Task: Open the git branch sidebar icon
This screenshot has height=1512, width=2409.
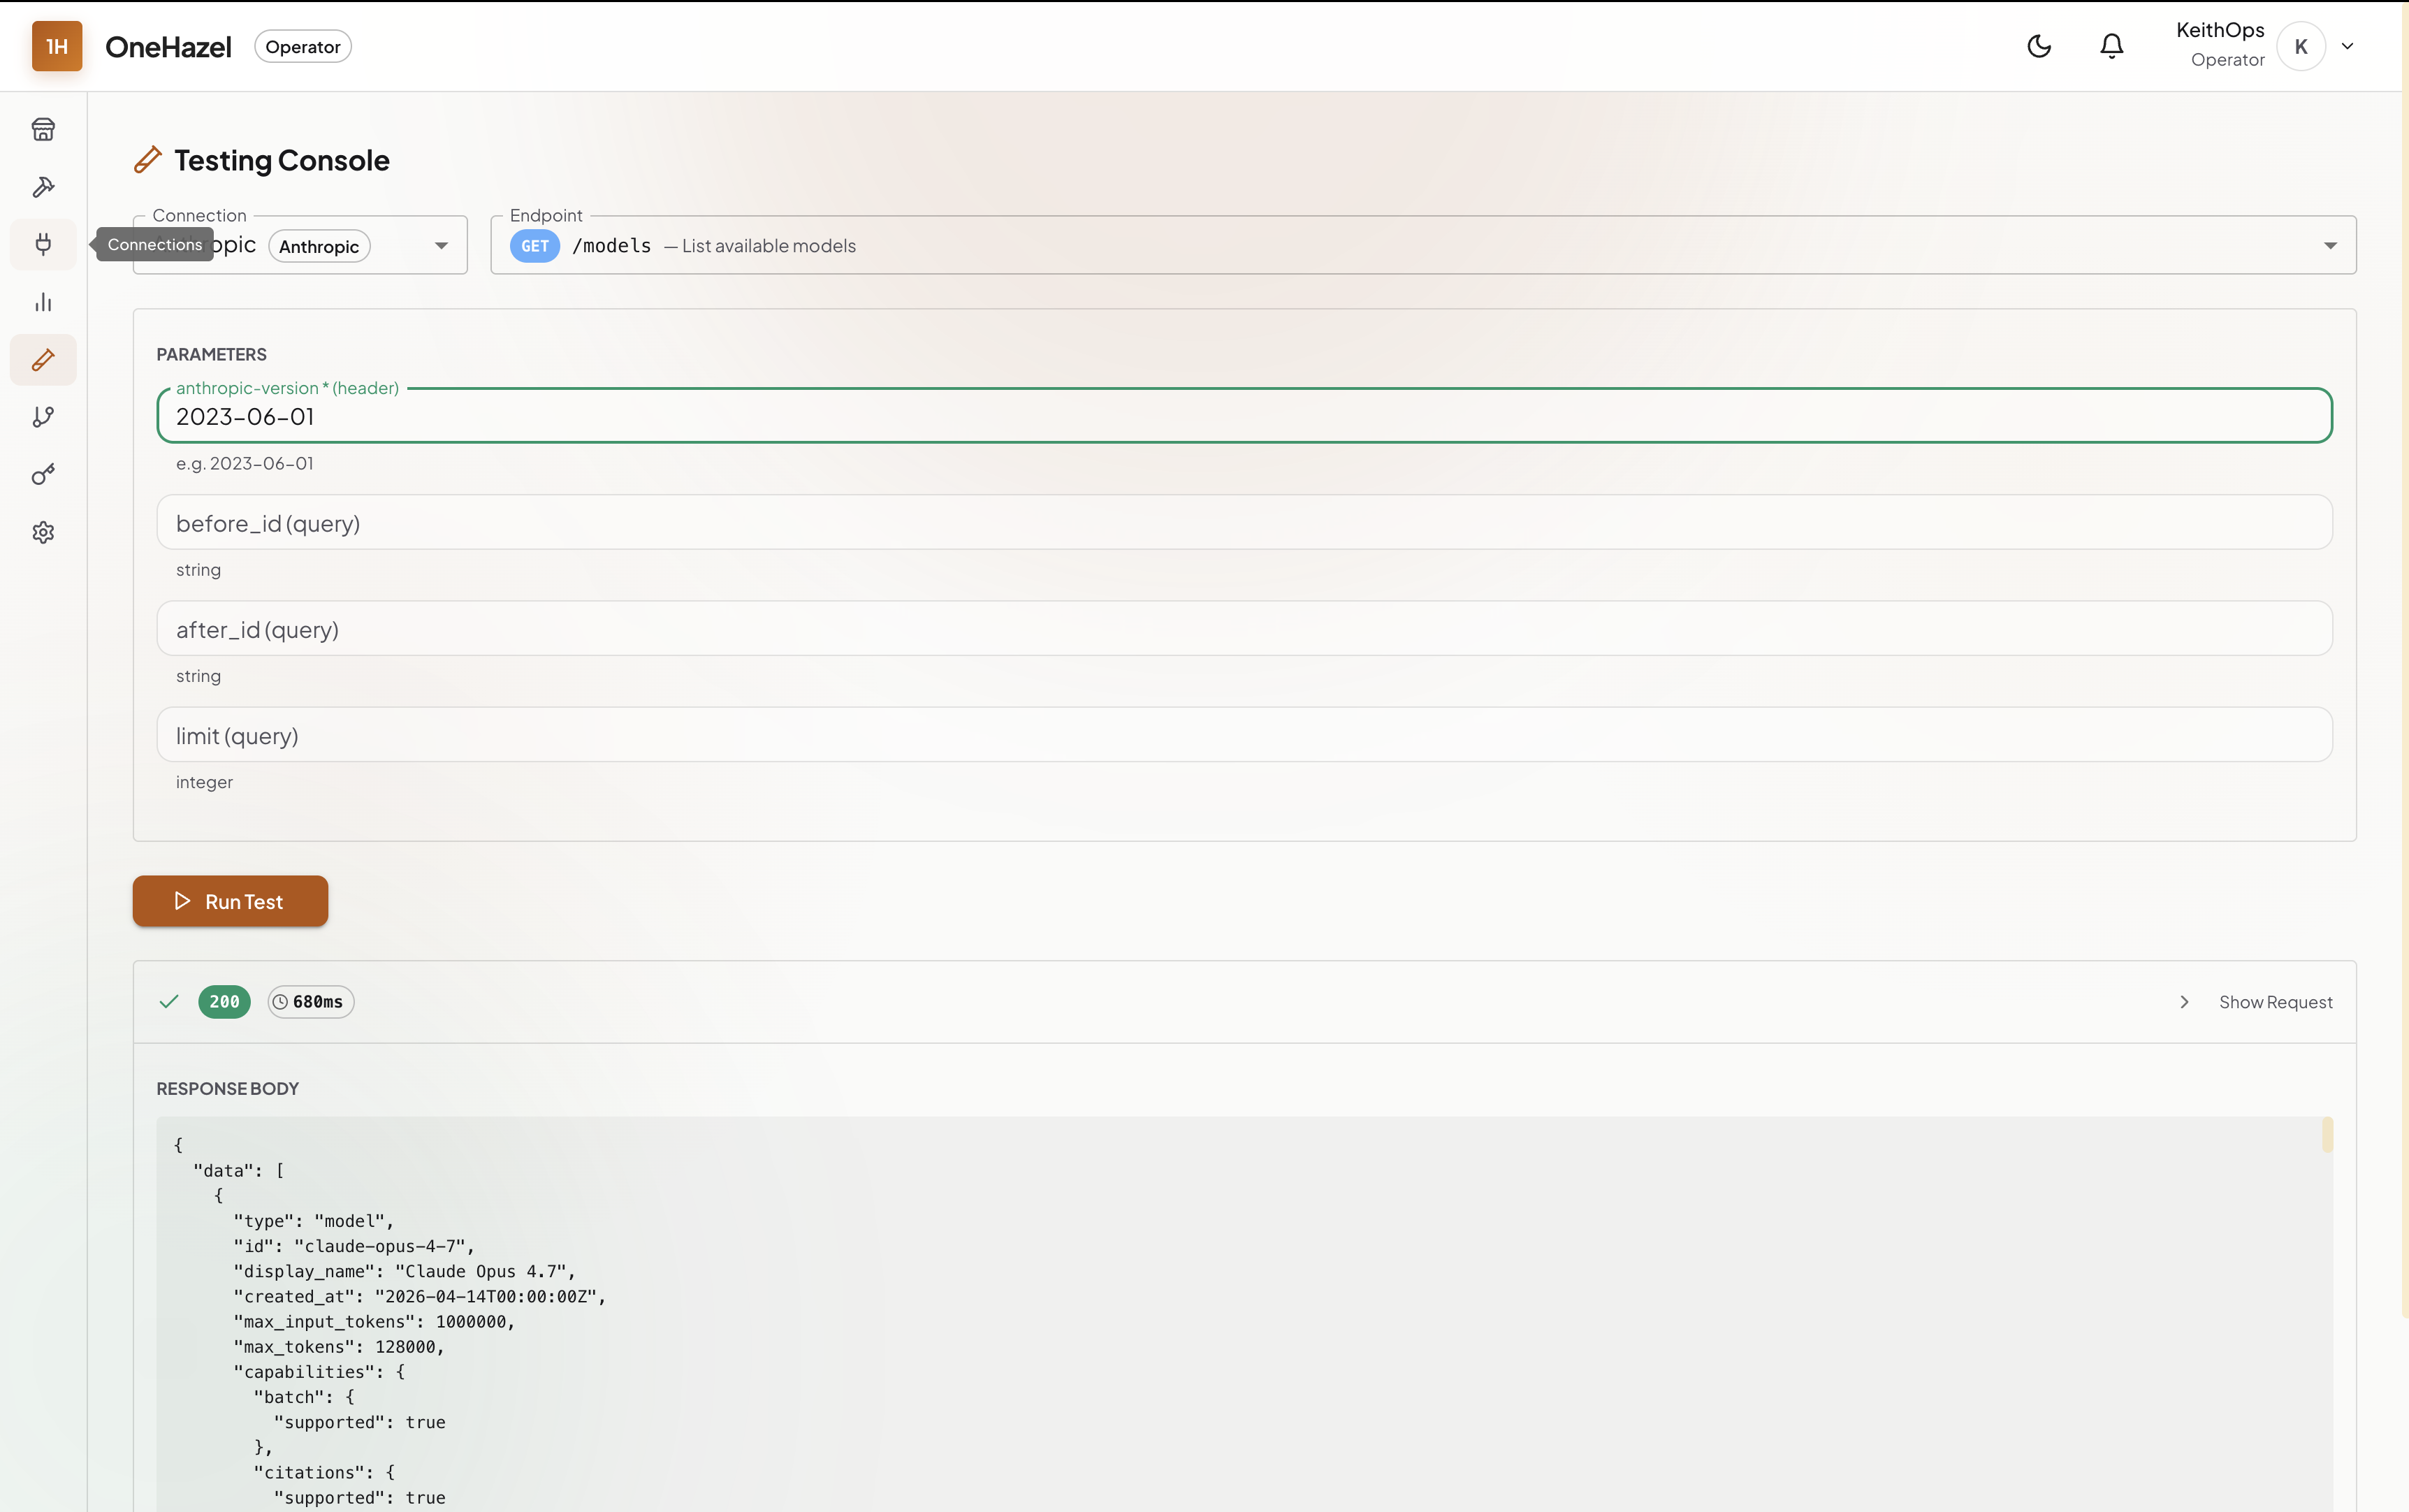Action: click(43, 417)
